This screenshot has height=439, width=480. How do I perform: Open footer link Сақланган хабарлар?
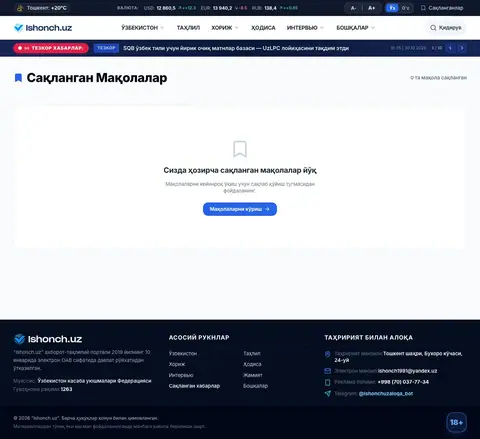pyautogui.click(x=194, y=386)
